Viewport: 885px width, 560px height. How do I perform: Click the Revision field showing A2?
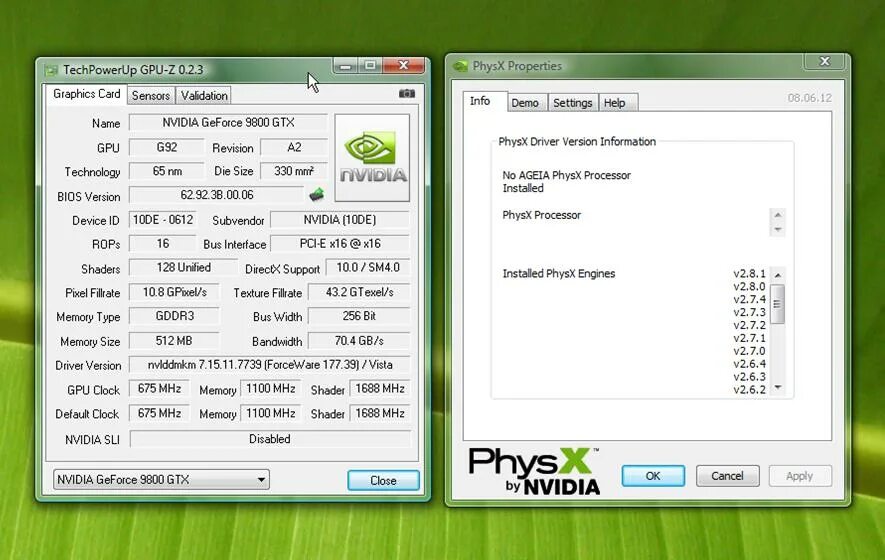293,147
